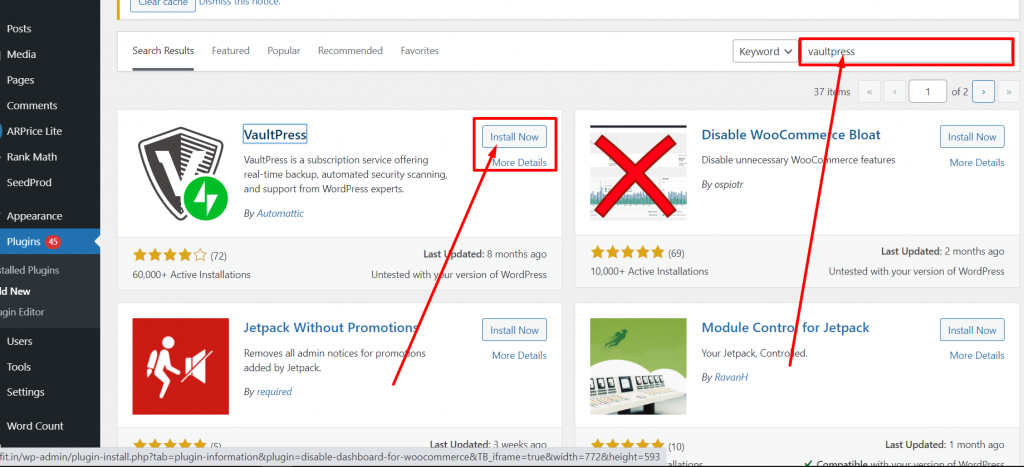This screenshot has width=1024, height=467.
Task: Click VaultPress star rating
Action: [x=170, y=255]
